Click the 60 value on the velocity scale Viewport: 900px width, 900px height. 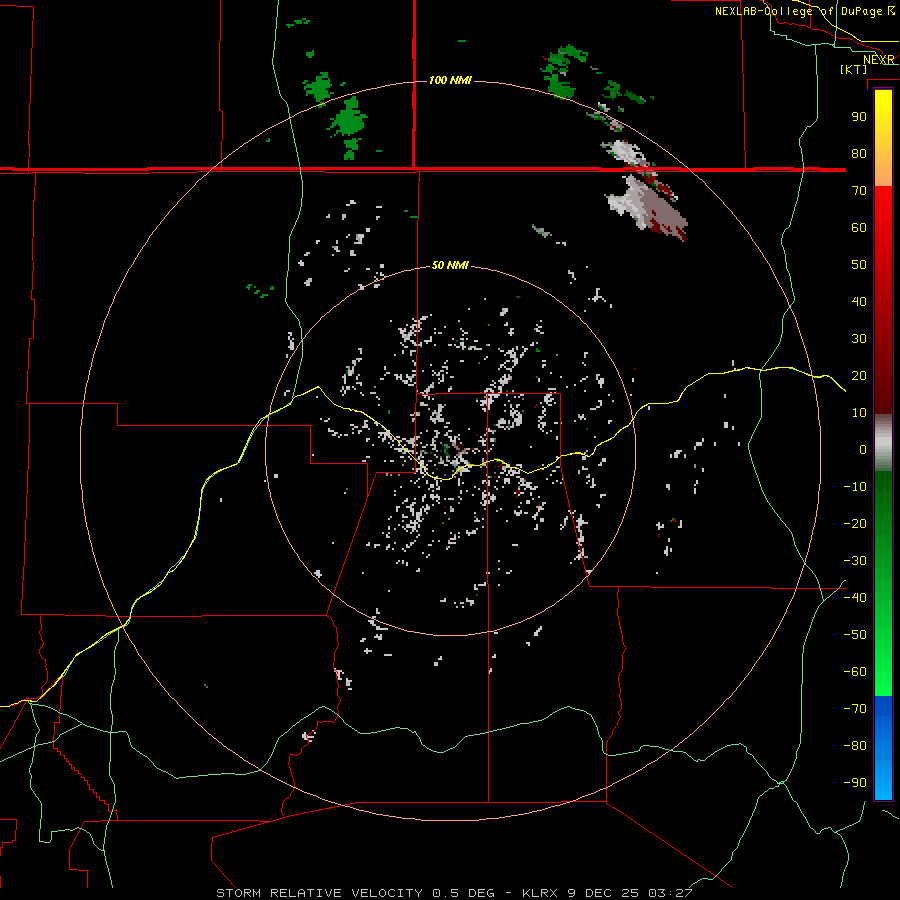click(x=859, y=228)
